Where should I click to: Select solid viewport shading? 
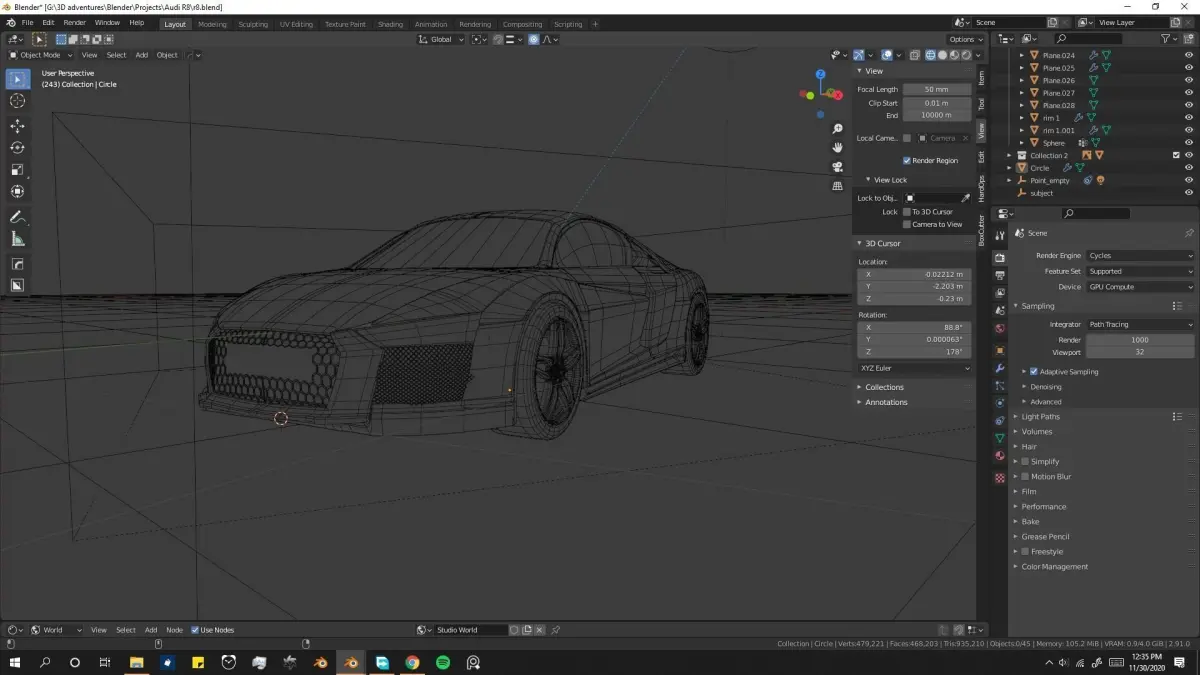(942, 55)
